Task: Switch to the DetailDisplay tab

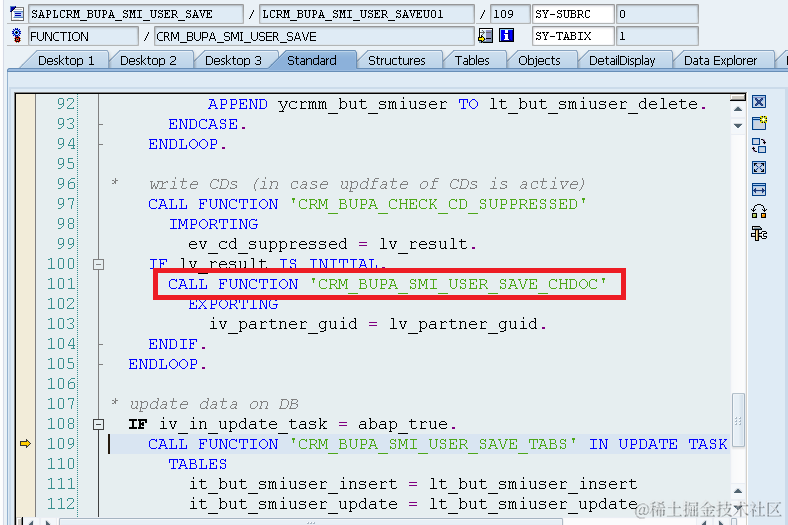Action: coord(622,60)
